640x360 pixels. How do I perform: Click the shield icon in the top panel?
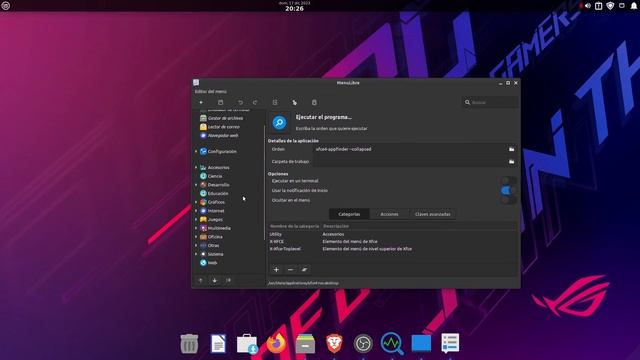pyautogui.click(x=610, y=6)
